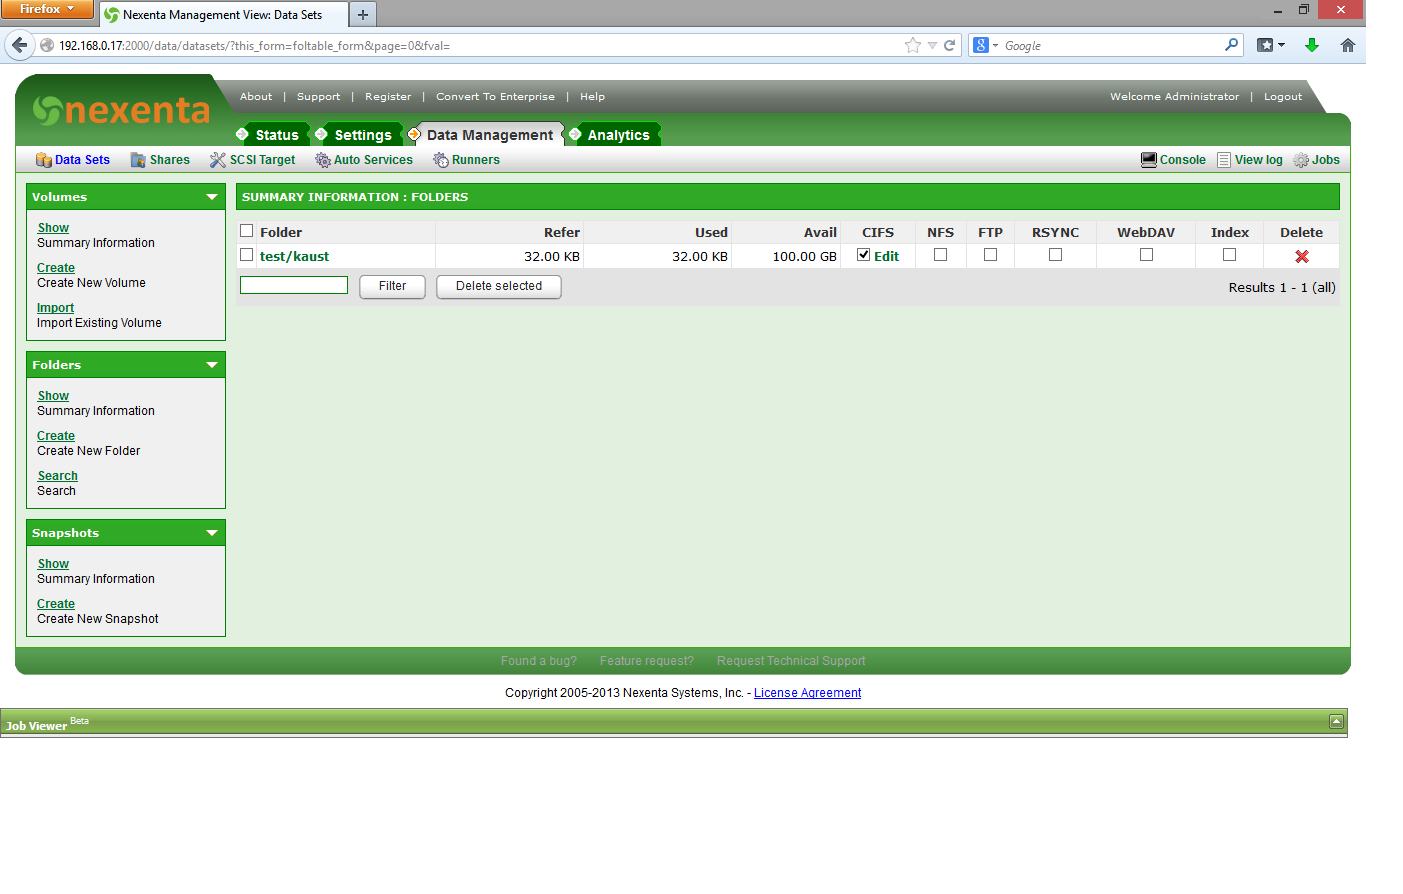Screen dimensions: 1403x894
Task: Open View log document icon
Action: coord(1224,160)
